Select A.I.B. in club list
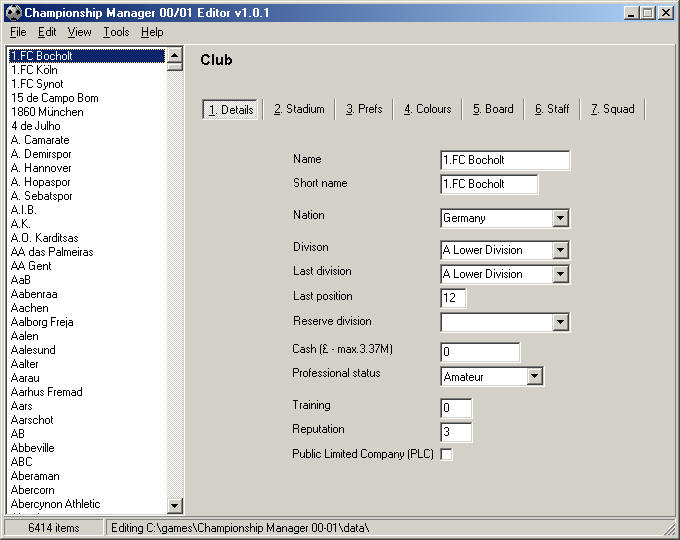Viewport: 680px width, 540px height. [87, 210]
